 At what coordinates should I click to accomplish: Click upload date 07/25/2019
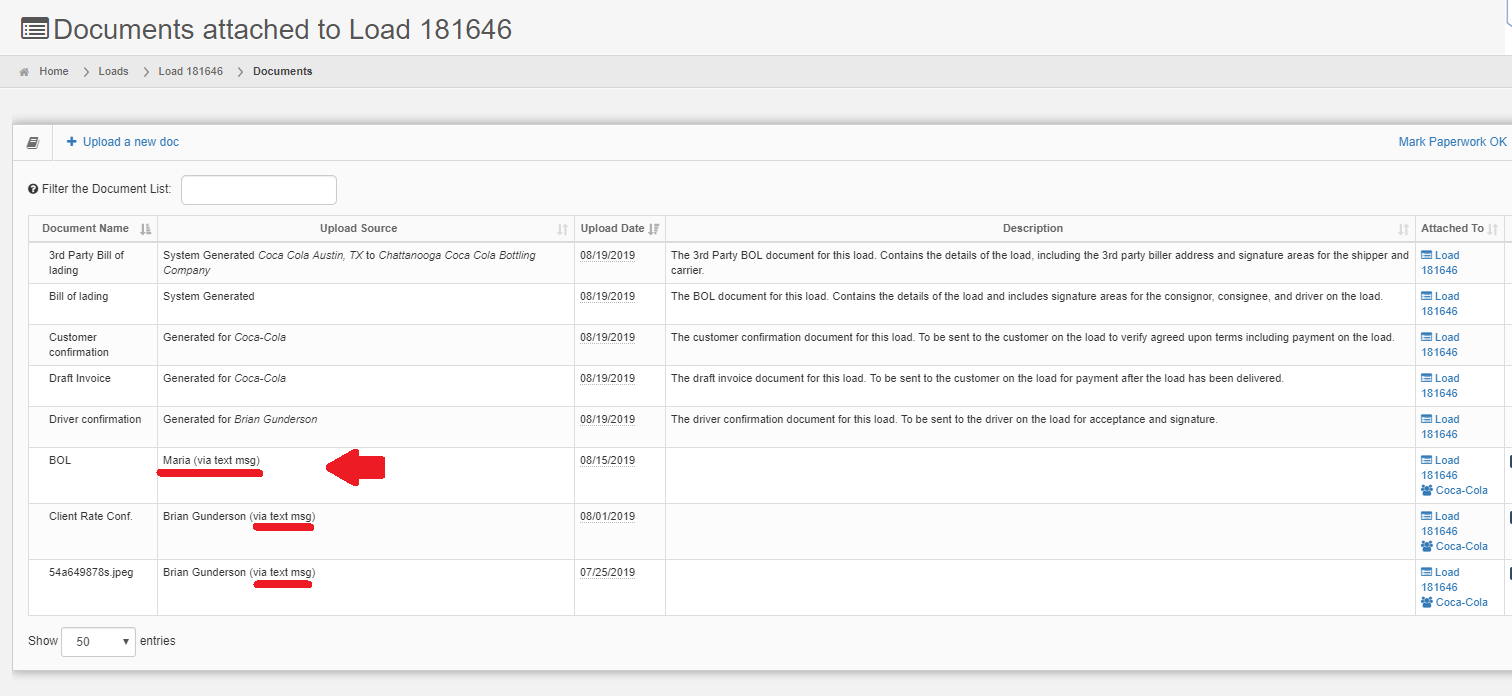click(x=608, y=573)
